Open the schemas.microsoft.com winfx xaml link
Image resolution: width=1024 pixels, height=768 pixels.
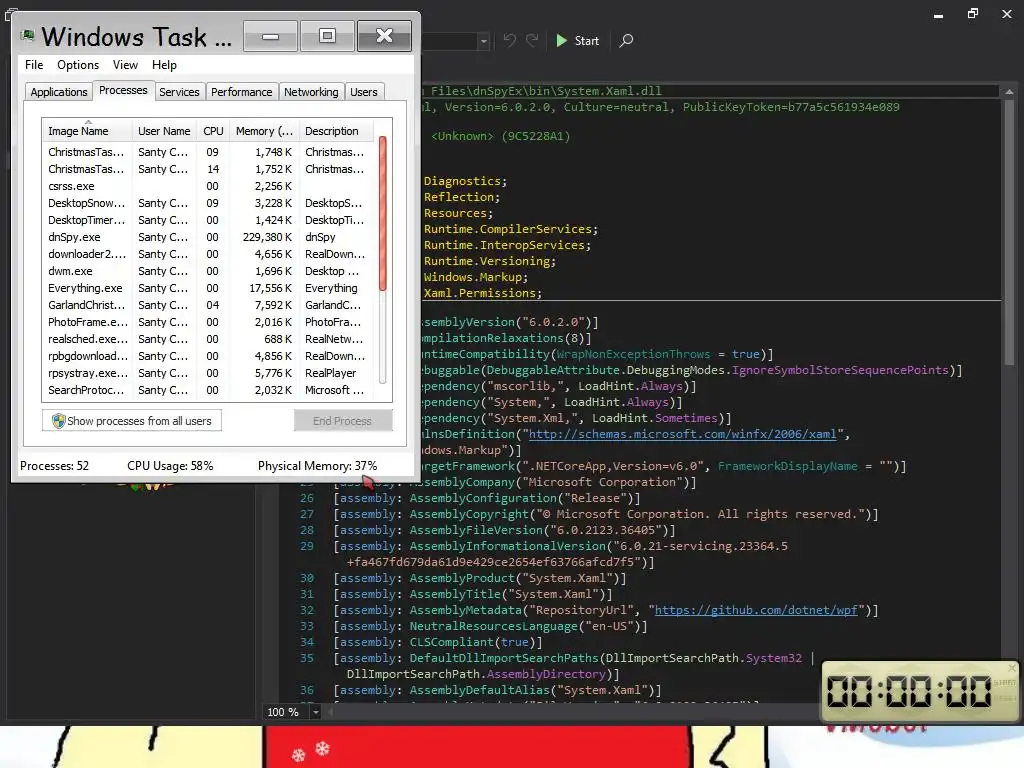coord(682,434)
